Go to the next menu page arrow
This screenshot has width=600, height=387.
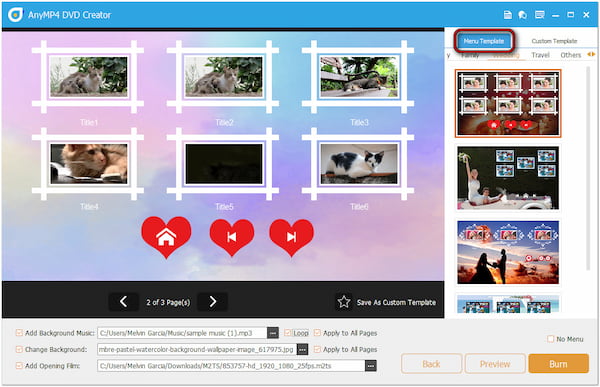click(x=213, y=302)
